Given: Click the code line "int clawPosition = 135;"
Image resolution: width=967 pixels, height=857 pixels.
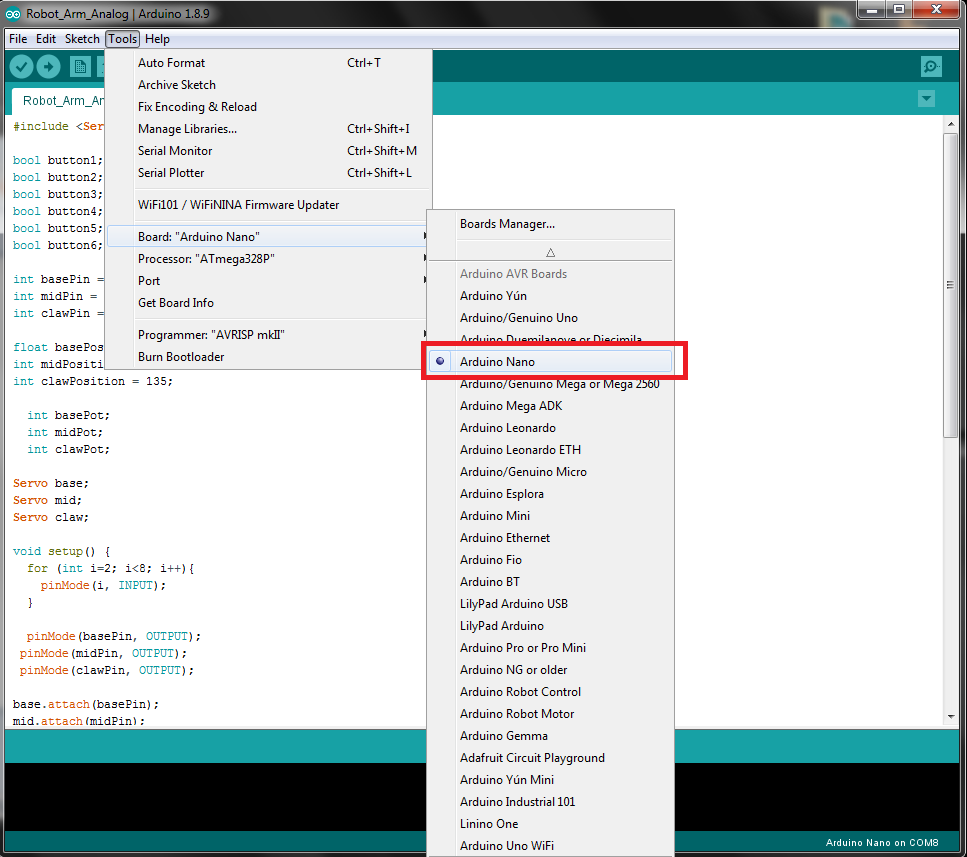Looking at the screenshot, I should coord(93,382).
